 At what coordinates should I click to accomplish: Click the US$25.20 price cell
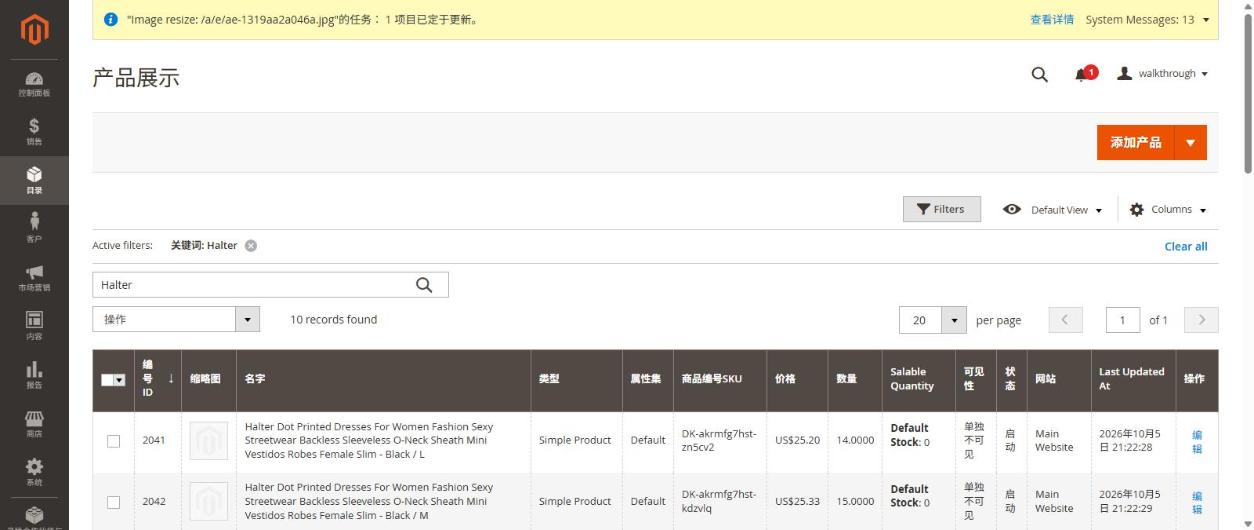tap(797, 441)
